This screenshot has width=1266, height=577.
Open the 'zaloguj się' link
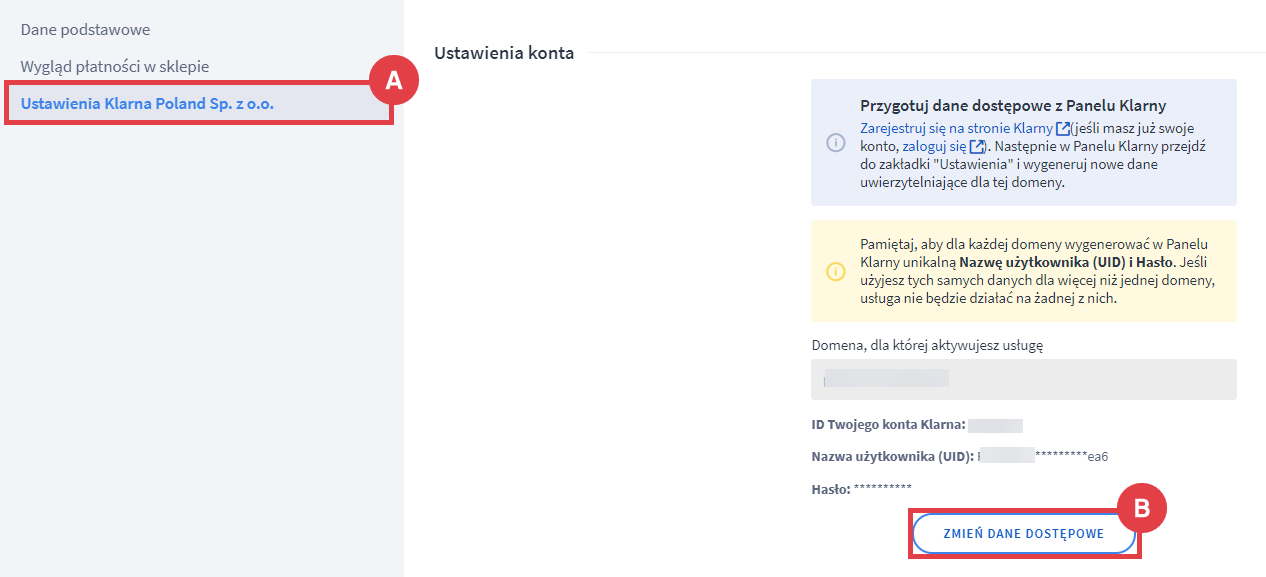[935, 146]
